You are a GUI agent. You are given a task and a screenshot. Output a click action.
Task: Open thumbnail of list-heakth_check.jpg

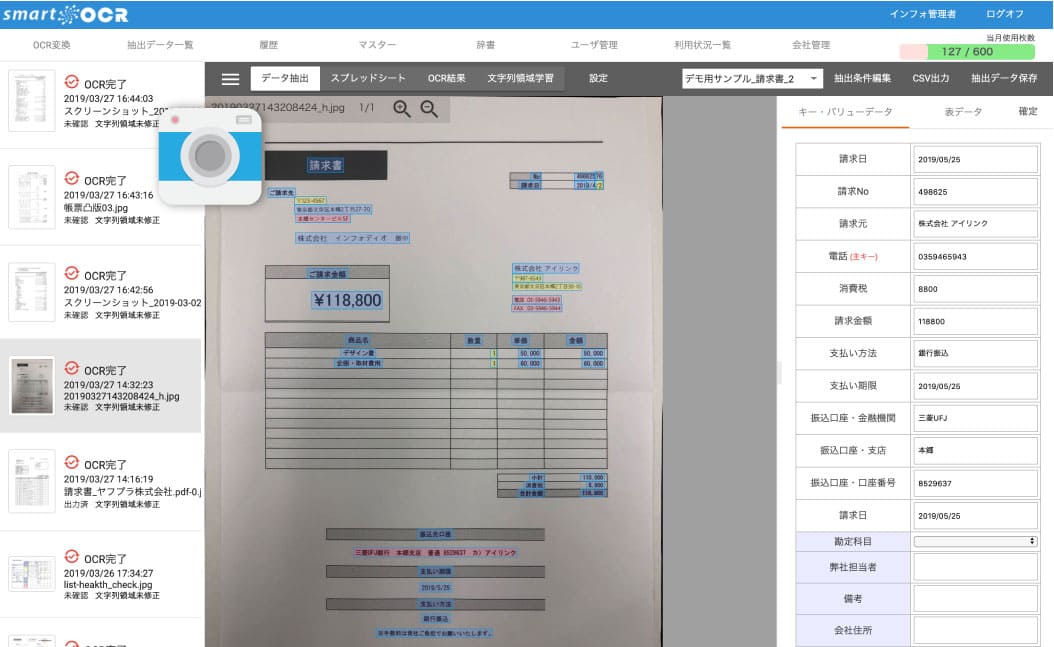pos(32,574)
